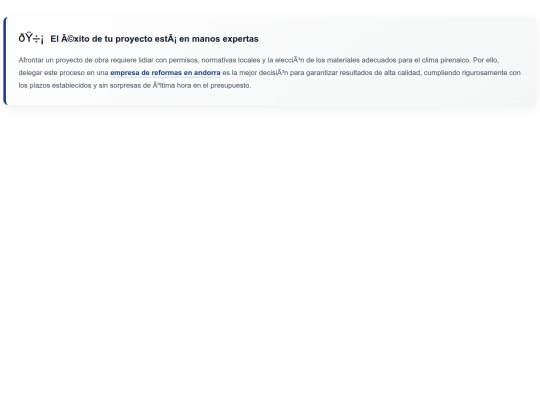
Task: Click the heading 'El éxito de tu proyecto está en manos expertas'
Action: (x=154, y=39)
